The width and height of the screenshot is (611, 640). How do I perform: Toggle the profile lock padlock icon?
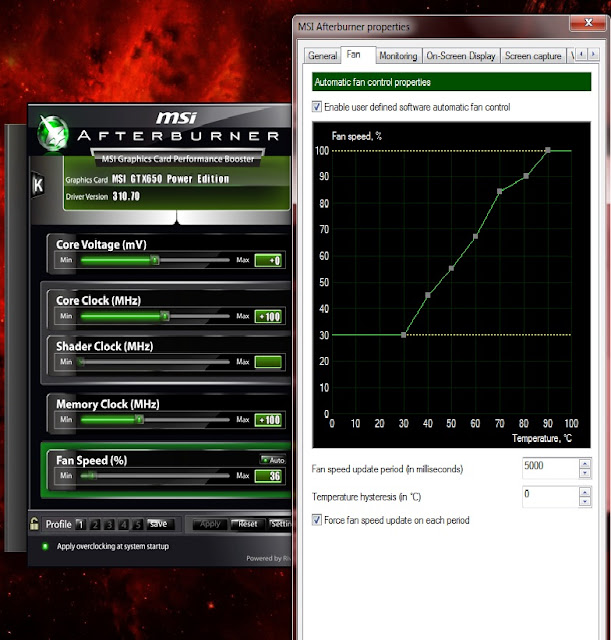point(34,524)
